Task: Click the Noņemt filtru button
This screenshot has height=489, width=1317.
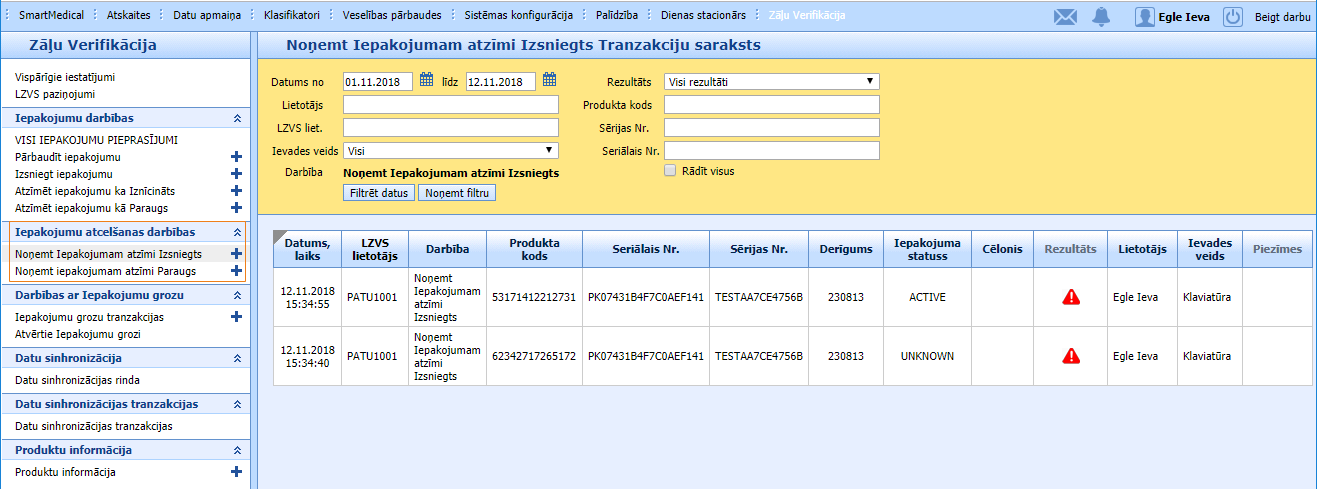Action: pos(457,192)
